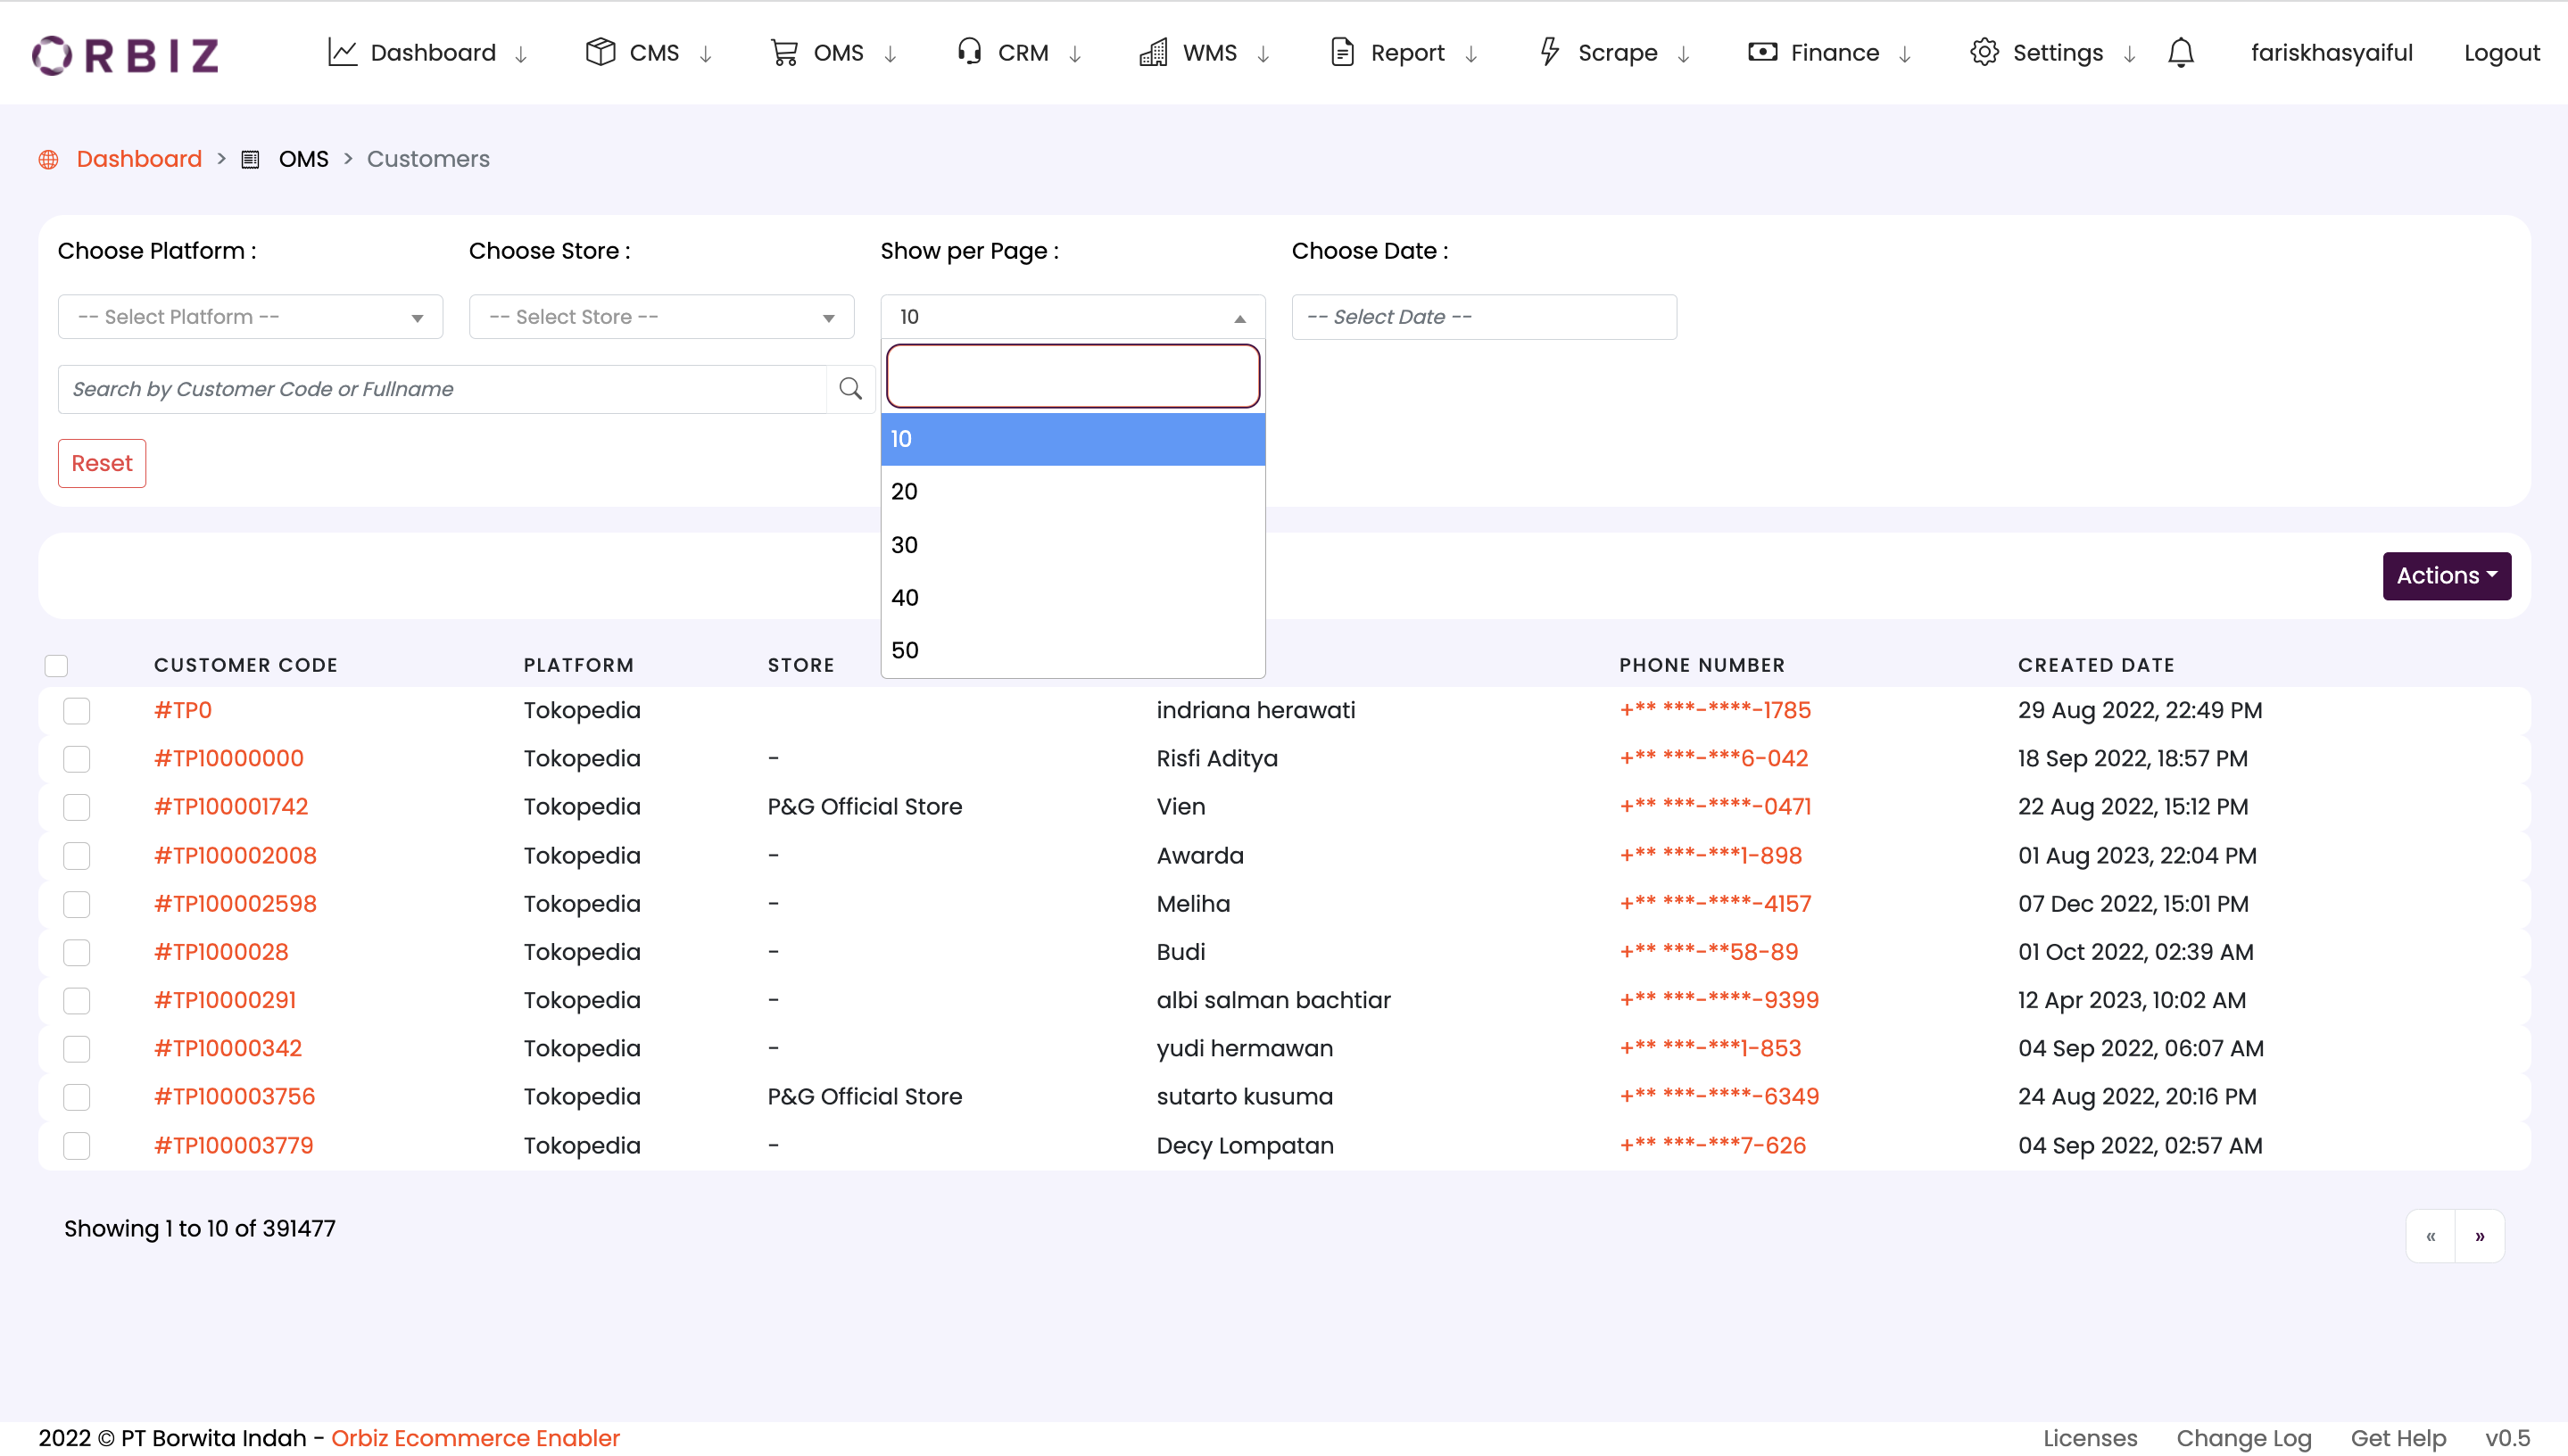
Task: Check the row for #TP100002598
Action: pyautogui.click(x=77, y=904)
